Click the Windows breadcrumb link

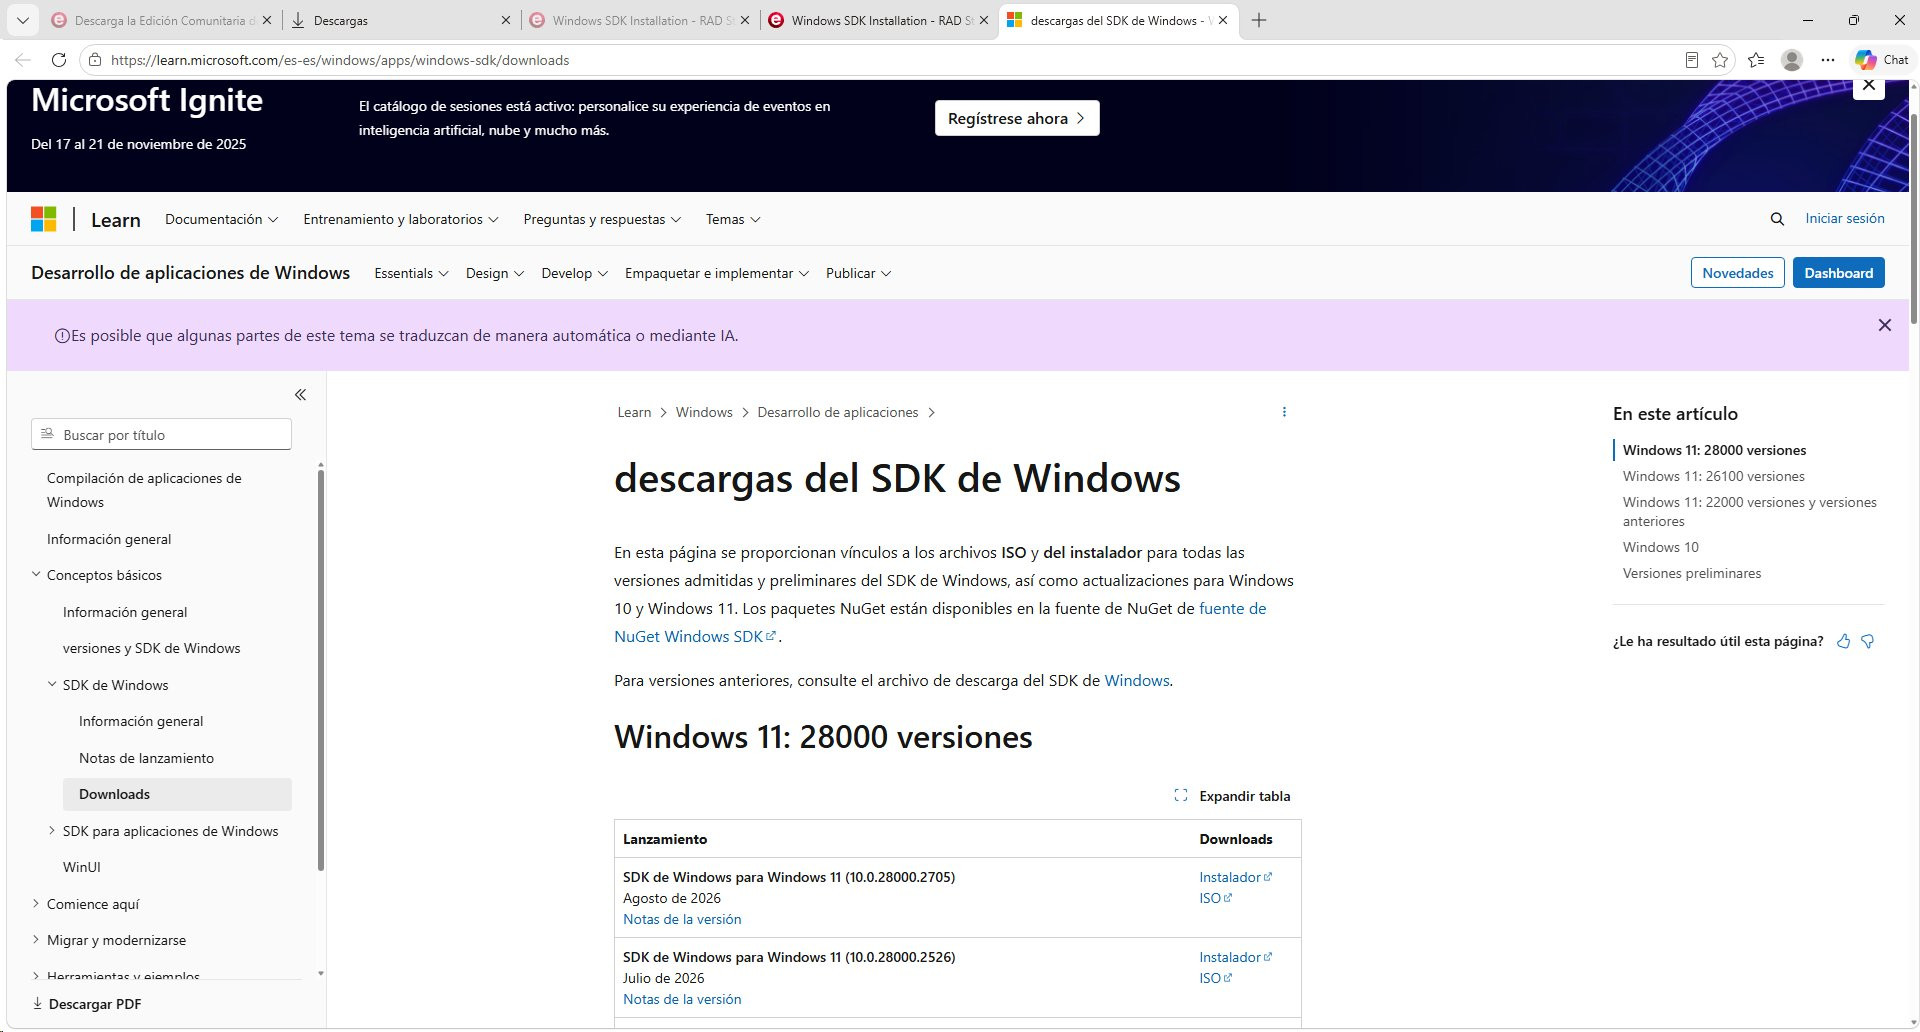pyautogui.click(x=704, y=412)
